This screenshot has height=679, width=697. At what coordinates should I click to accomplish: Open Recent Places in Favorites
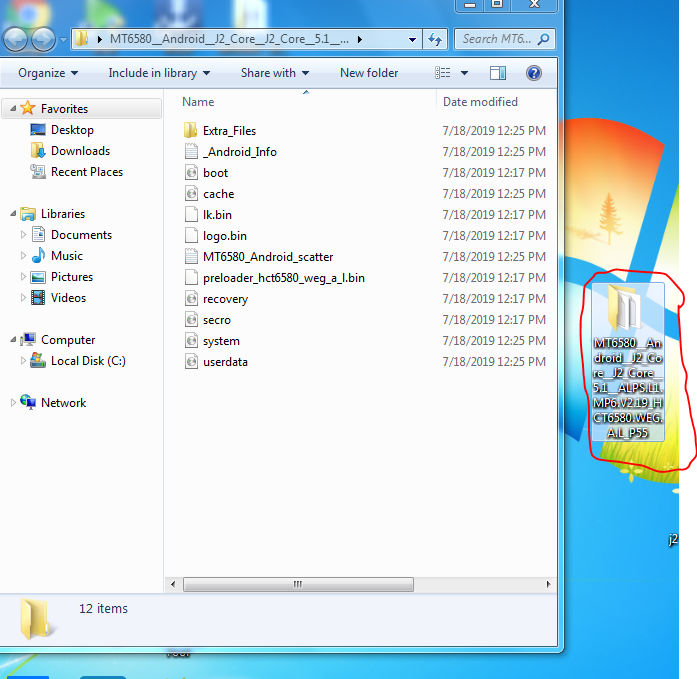point(87,172)
